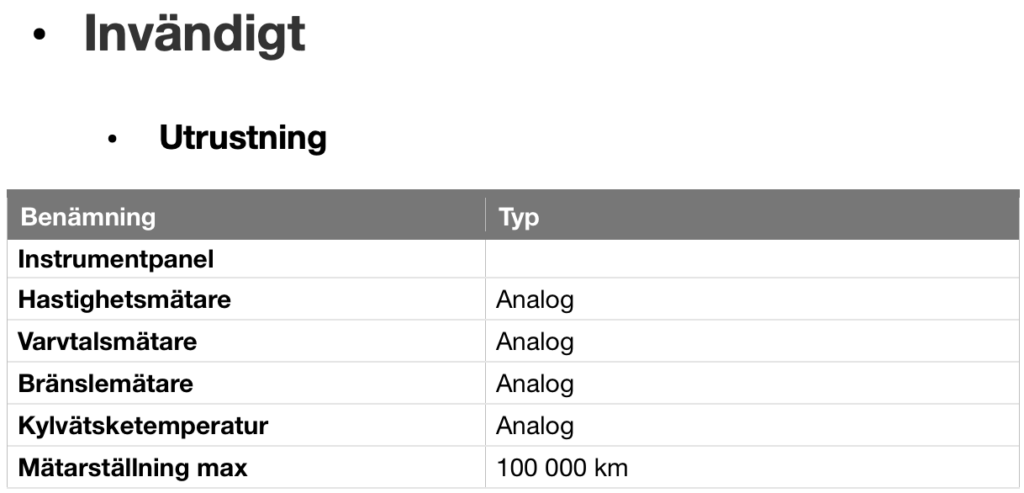Viewport: 1024px width, 493px height.
Task: Click the Utrustning subheading
Action: coord(243,138)
